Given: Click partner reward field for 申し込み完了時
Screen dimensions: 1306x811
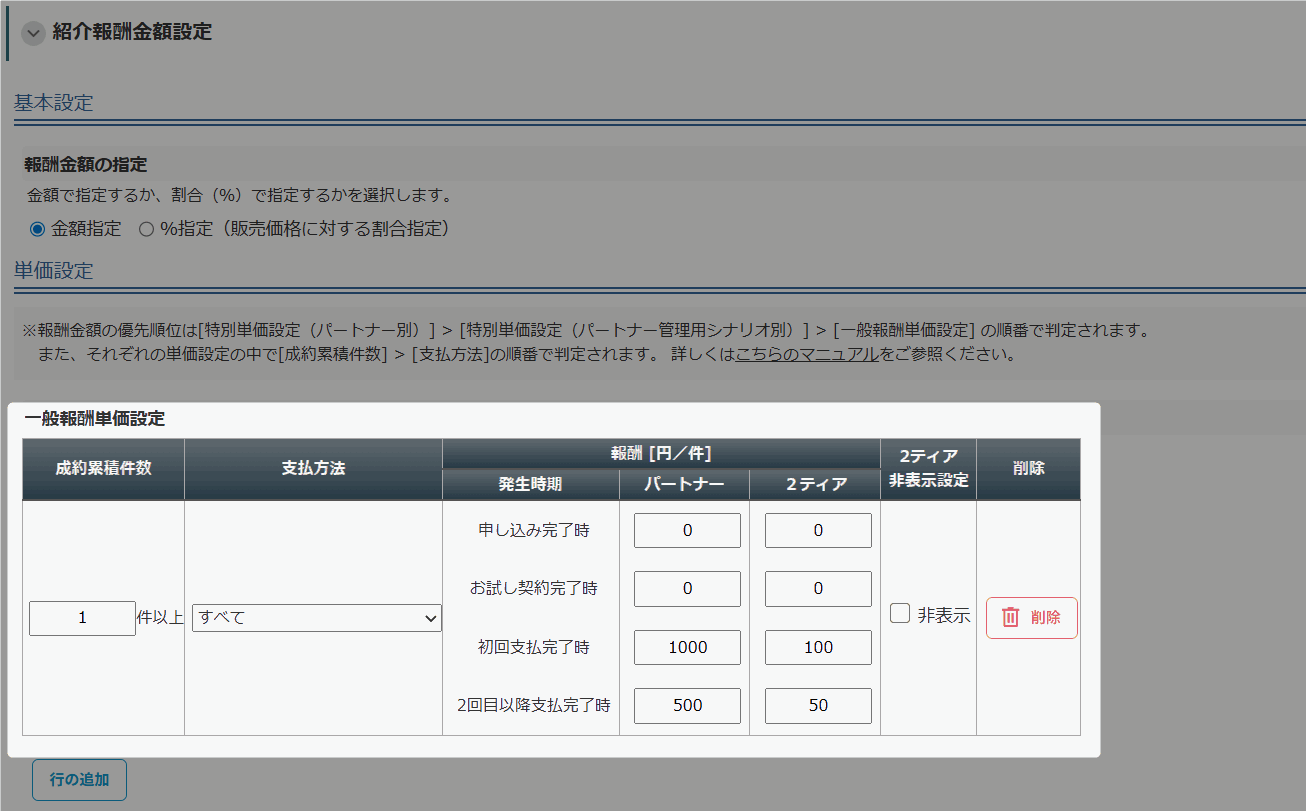Looking at the screenshot, I should coord(687,531).
